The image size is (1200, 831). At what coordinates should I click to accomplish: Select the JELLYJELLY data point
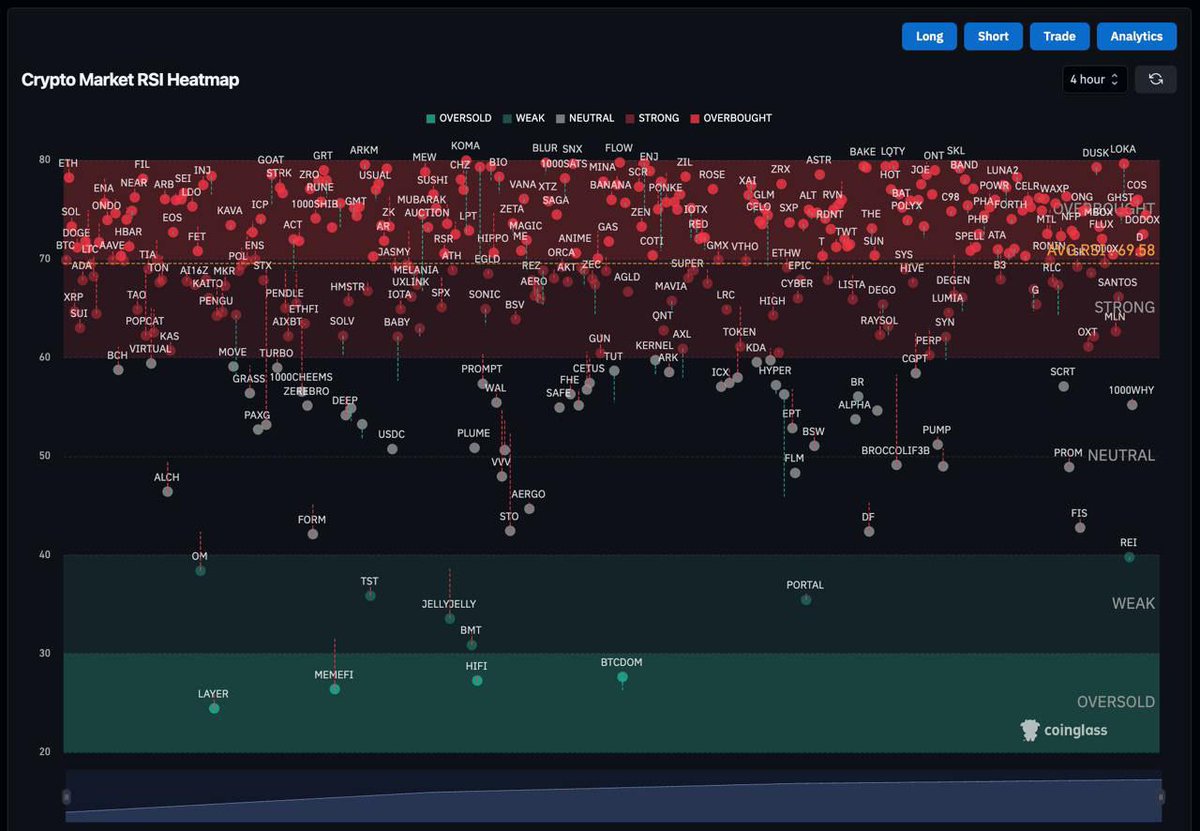[x=450, y=618]
